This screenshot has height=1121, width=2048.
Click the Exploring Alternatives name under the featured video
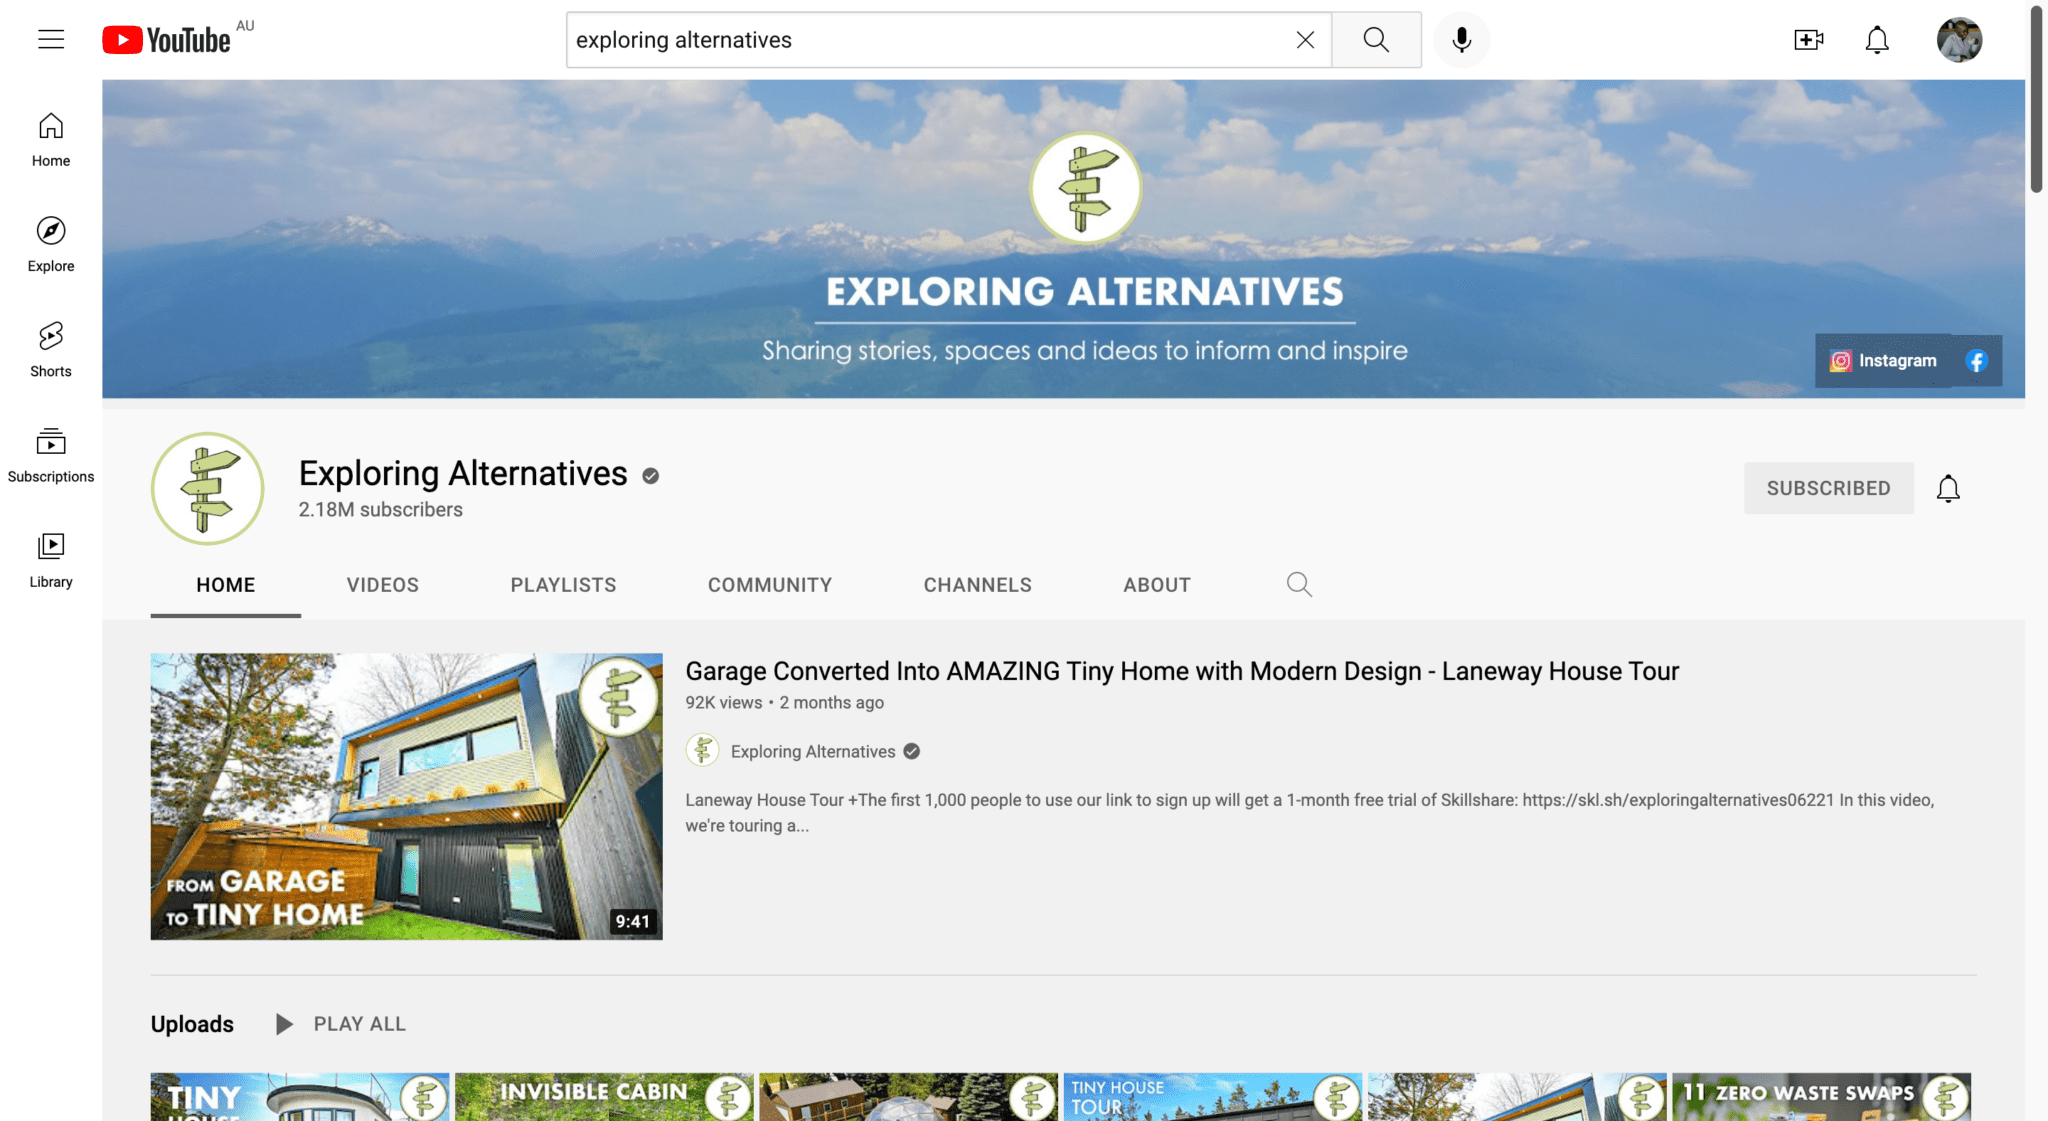click(813, 752)
